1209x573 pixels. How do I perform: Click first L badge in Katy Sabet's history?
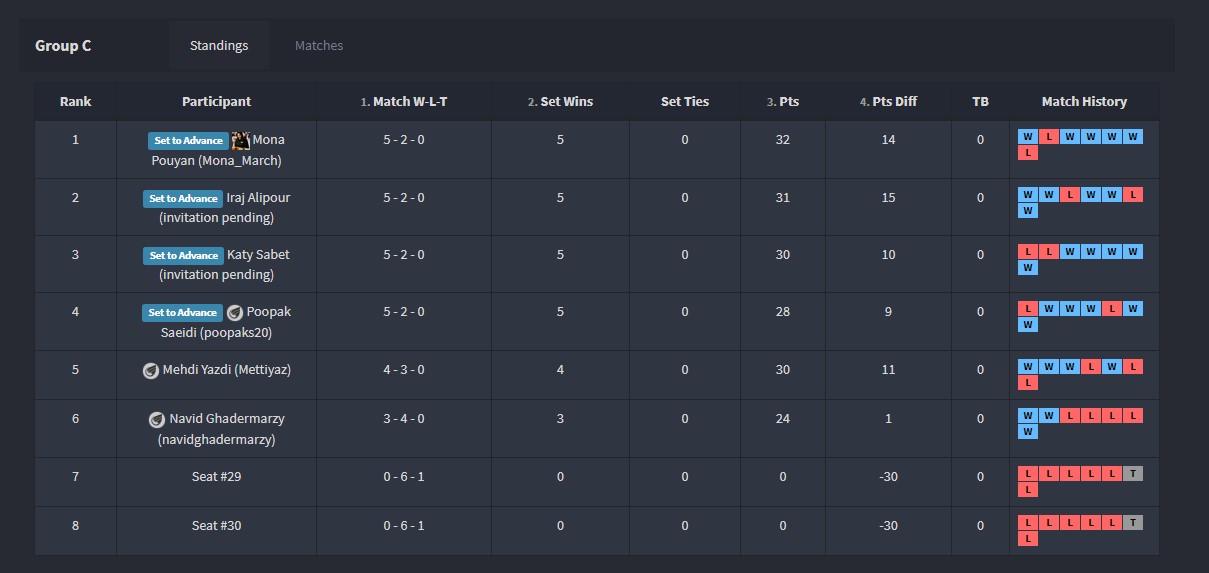pos(1027,252)
